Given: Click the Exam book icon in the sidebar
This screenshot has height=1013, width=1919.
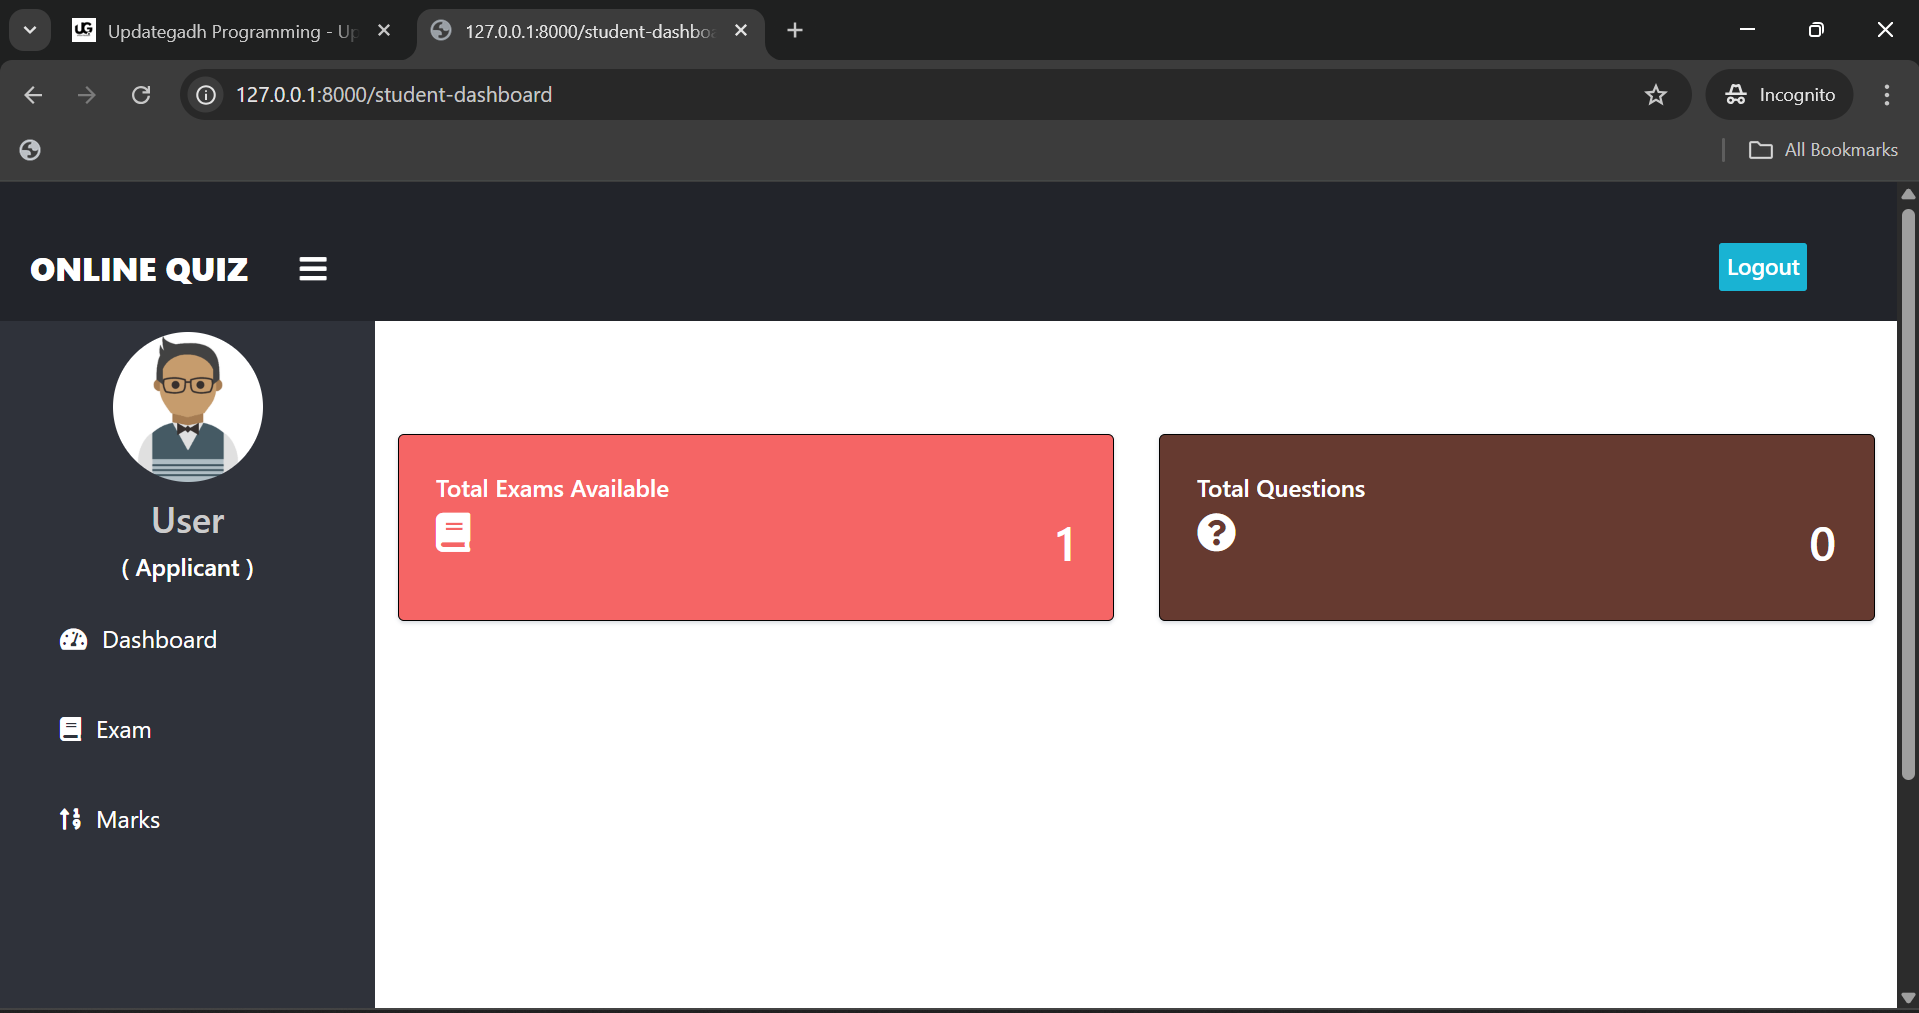Looking at the screenshot, I should (x=71, y=730).
